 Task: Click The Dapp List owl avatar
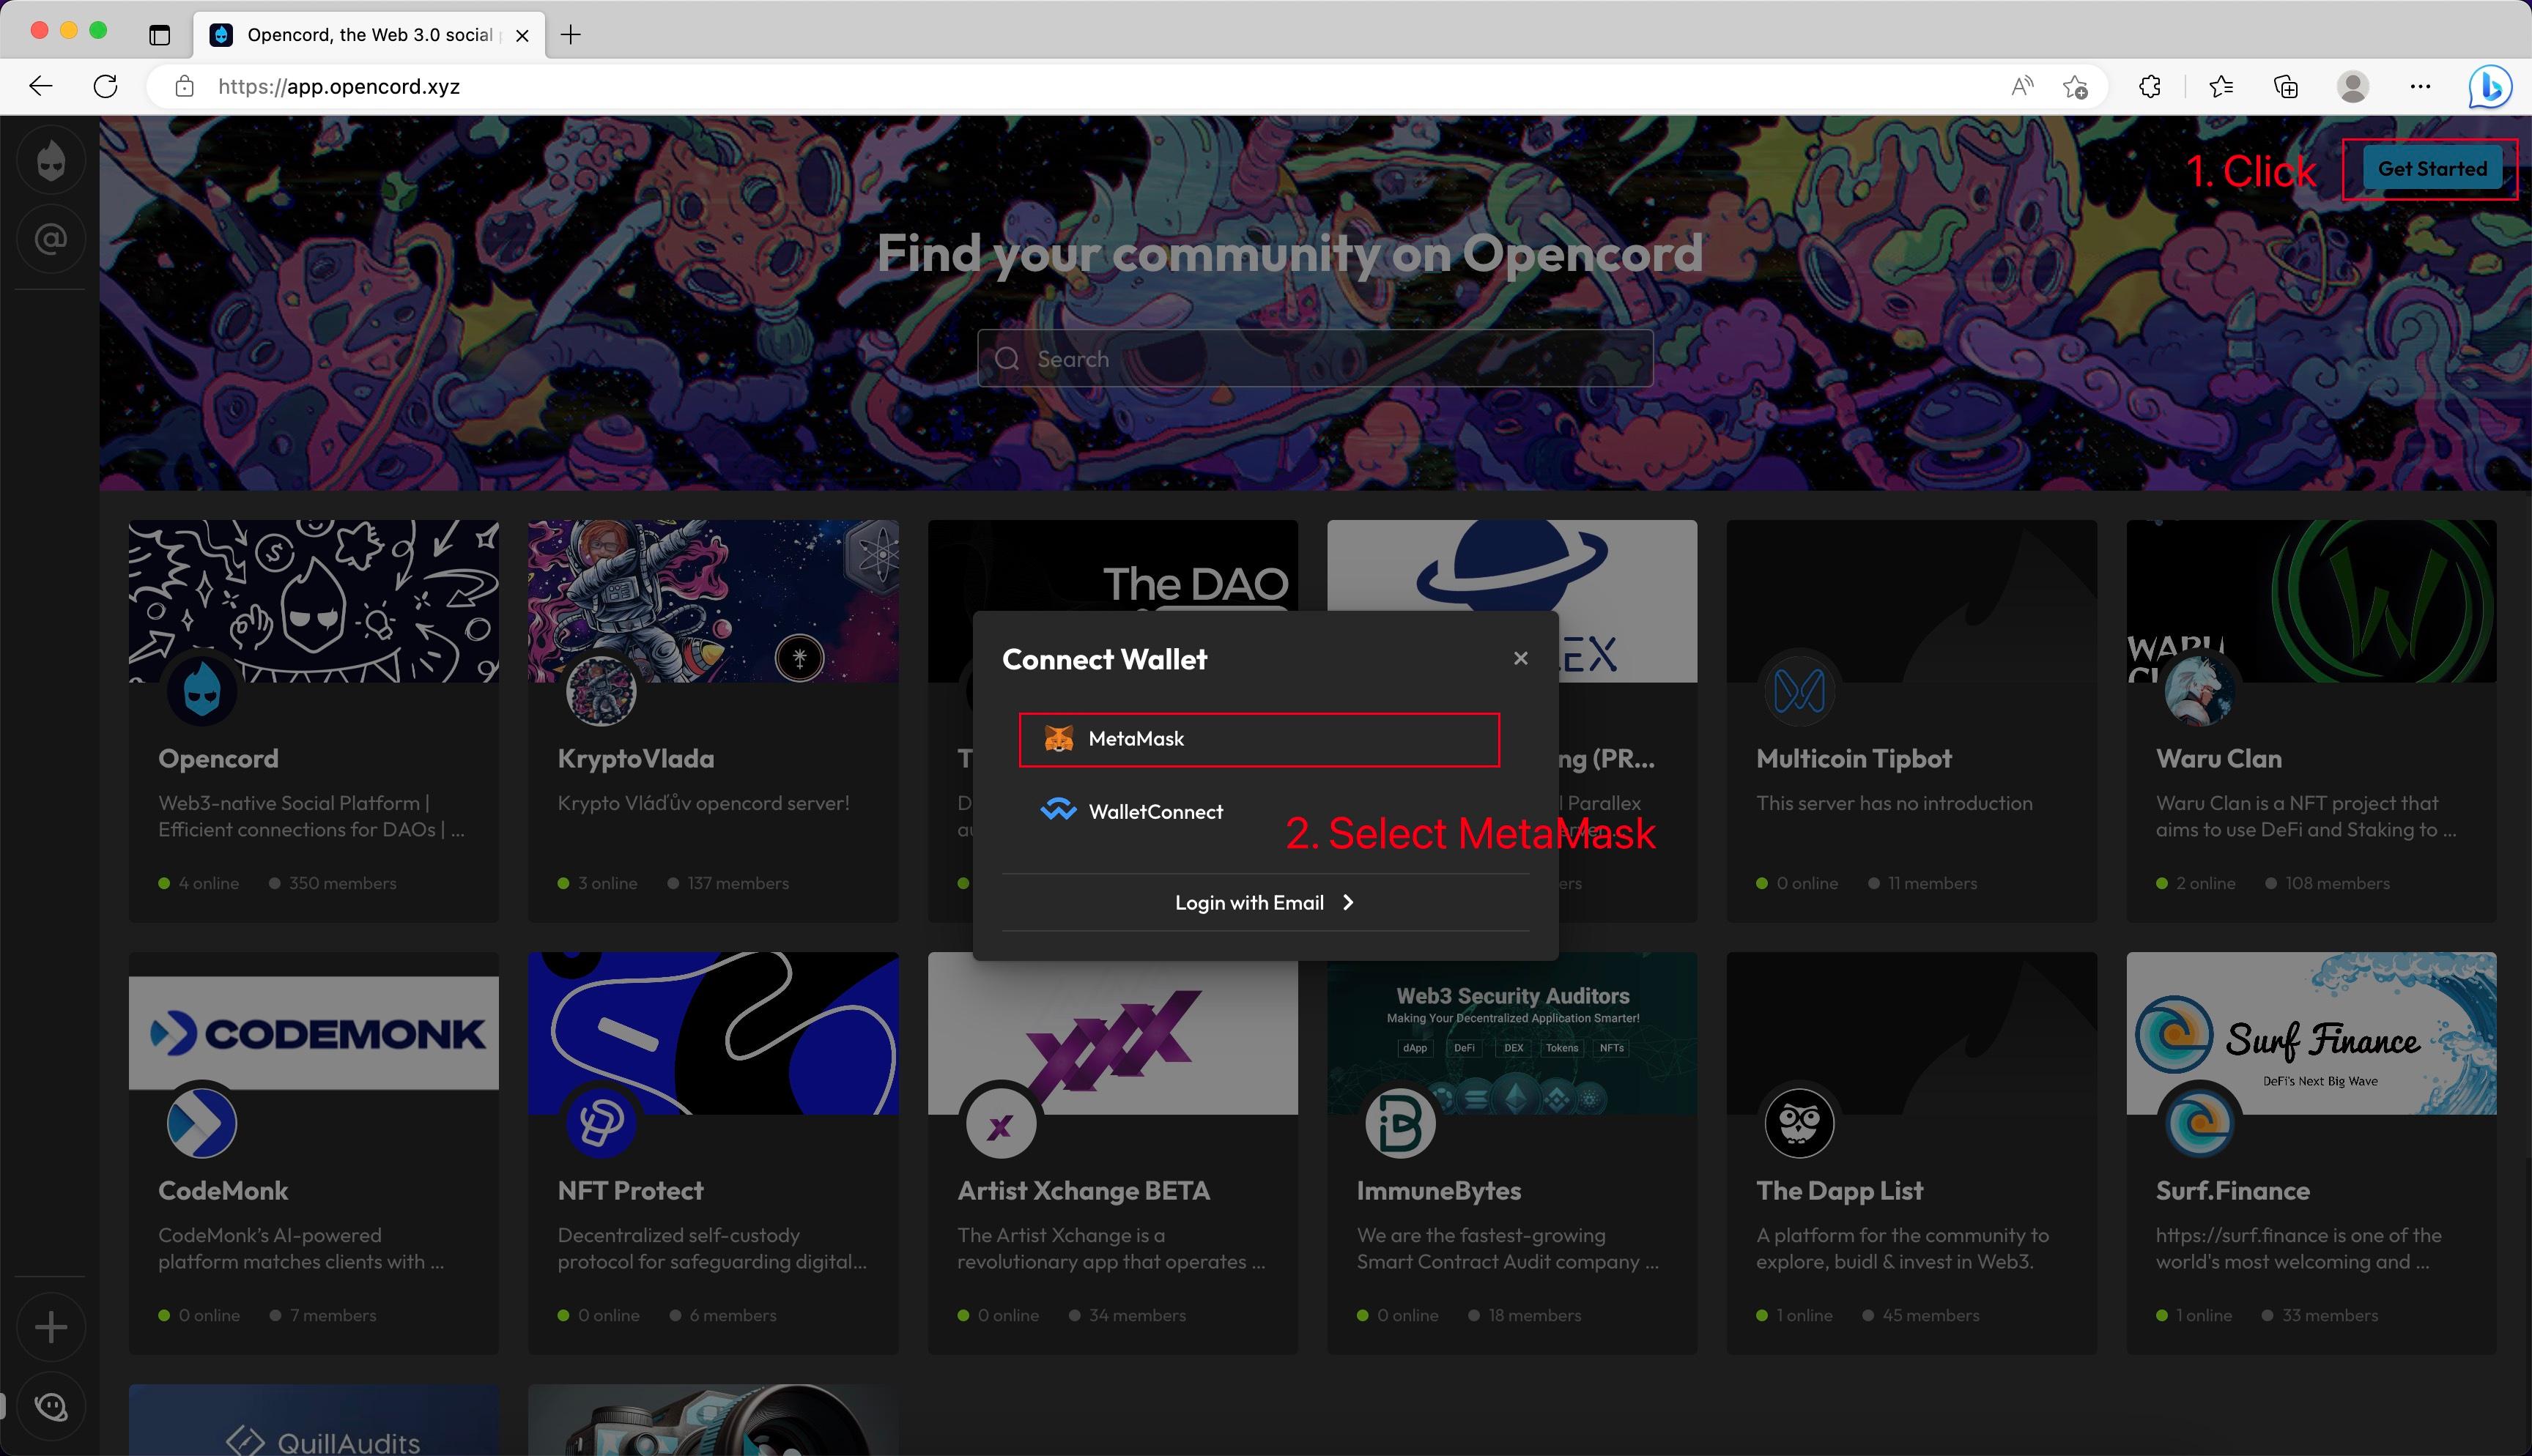(1799, 1123)
